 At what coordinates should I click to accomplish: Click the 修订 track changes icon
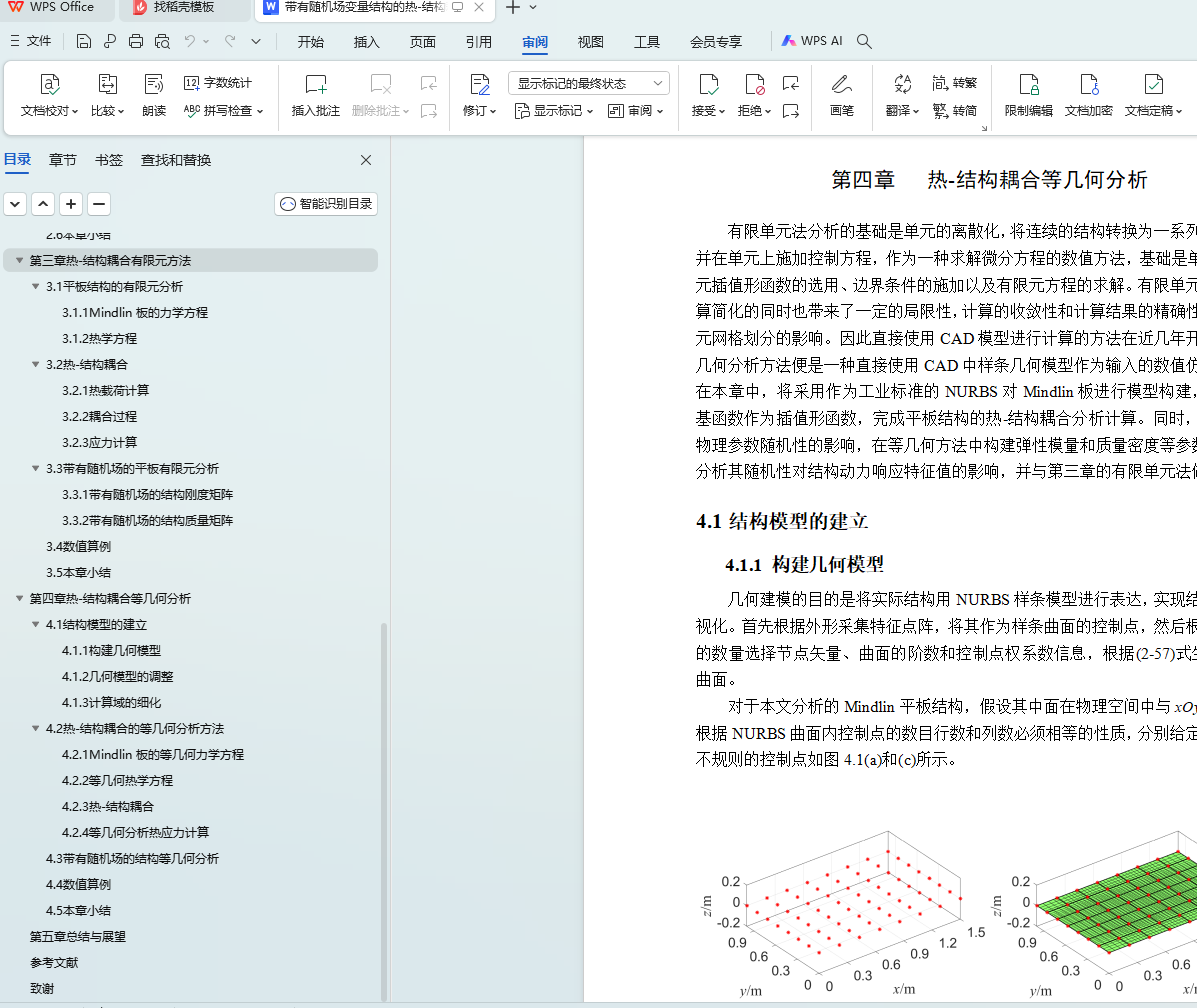click(x=479, y=84)
